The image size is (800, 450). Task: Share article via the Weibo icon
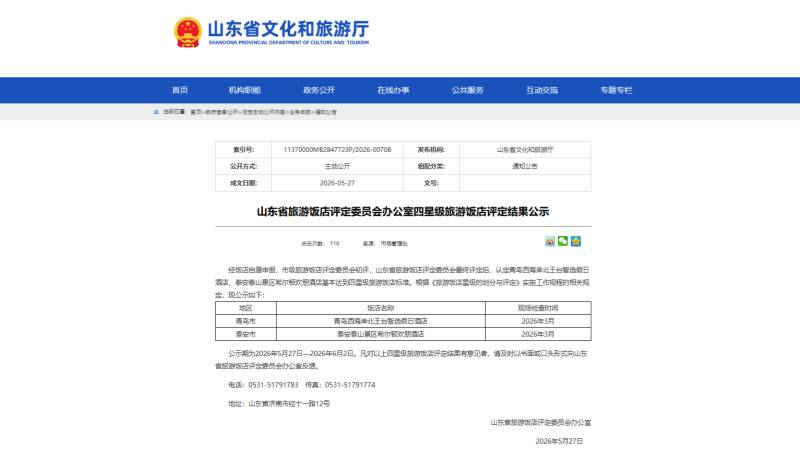549,241
